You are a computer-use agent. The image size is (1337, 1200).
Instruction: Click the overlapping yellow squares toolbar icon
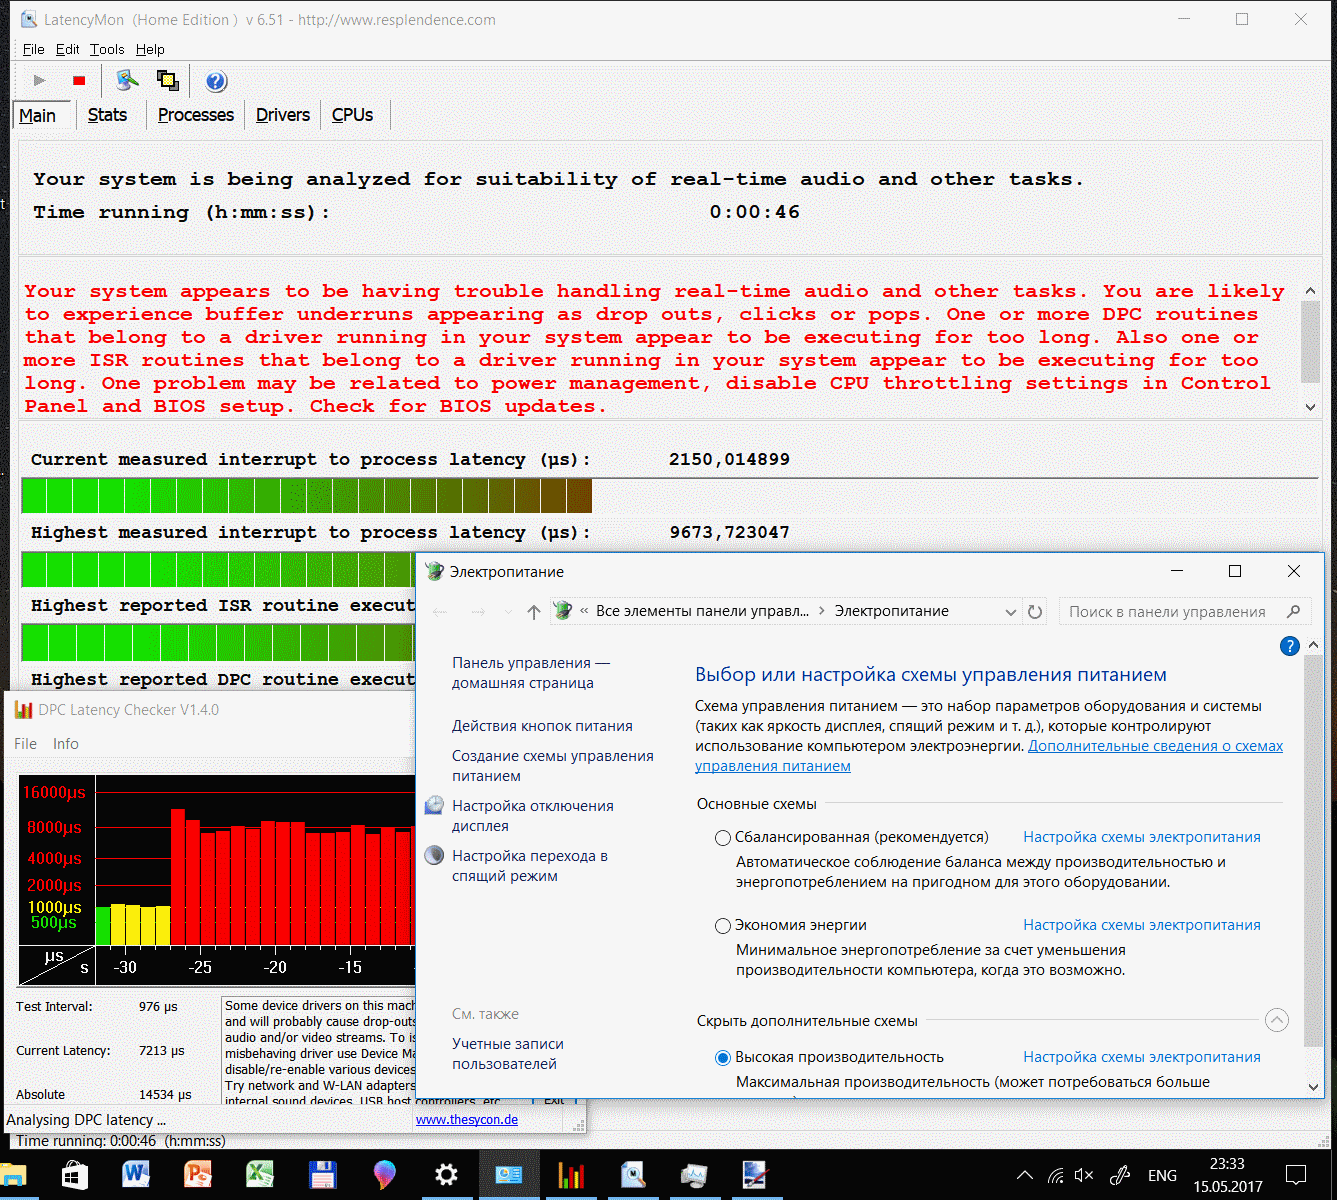coord(168,81)
